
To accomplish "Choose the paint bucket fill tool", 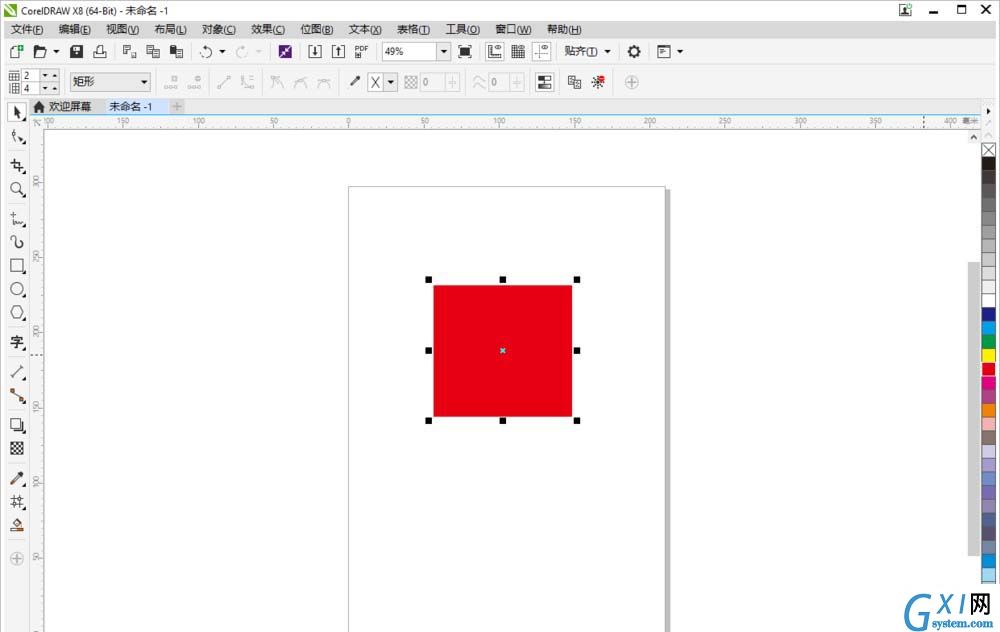I will (x=17, y=525).
